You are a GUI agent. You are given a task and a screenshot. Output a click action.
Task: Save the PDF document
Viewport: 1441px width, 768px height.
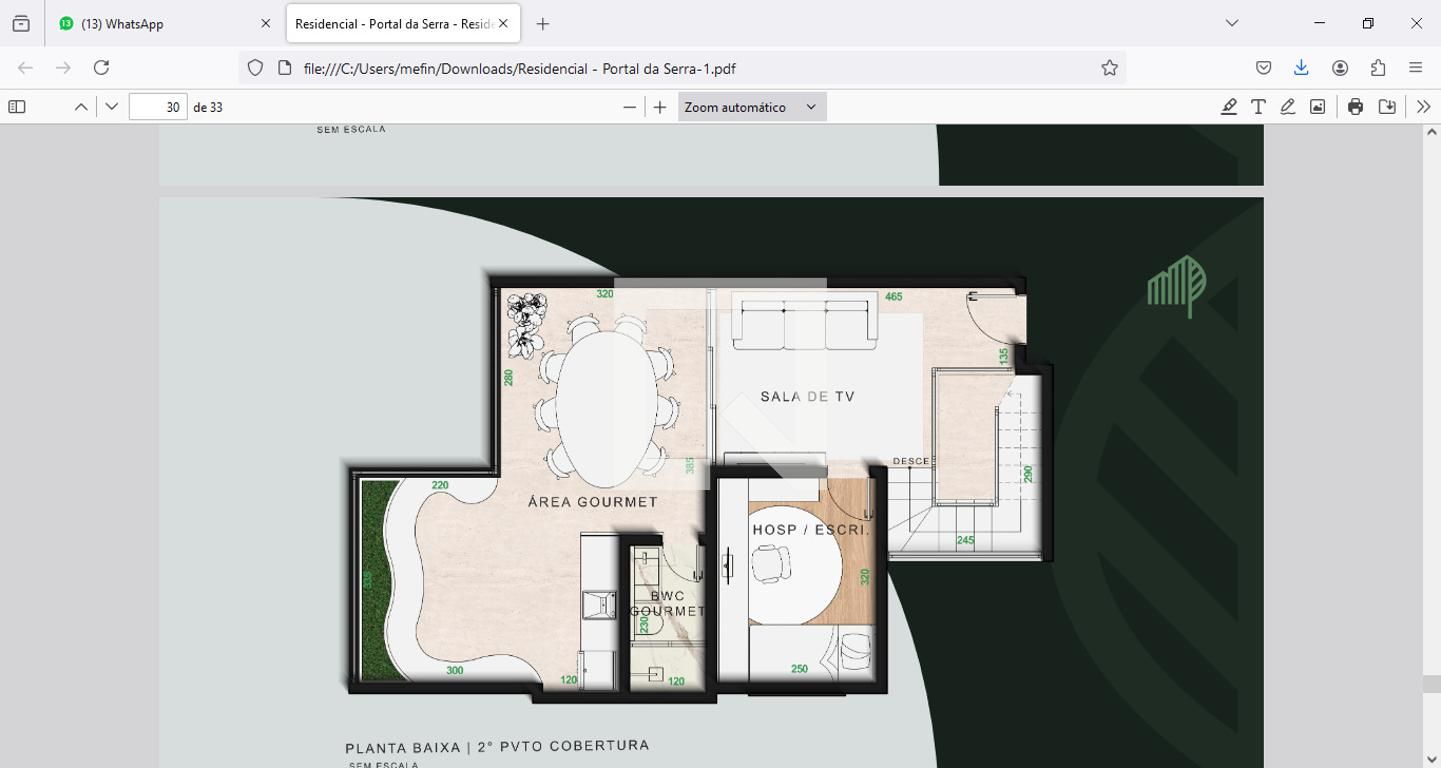coord(1387,107)
